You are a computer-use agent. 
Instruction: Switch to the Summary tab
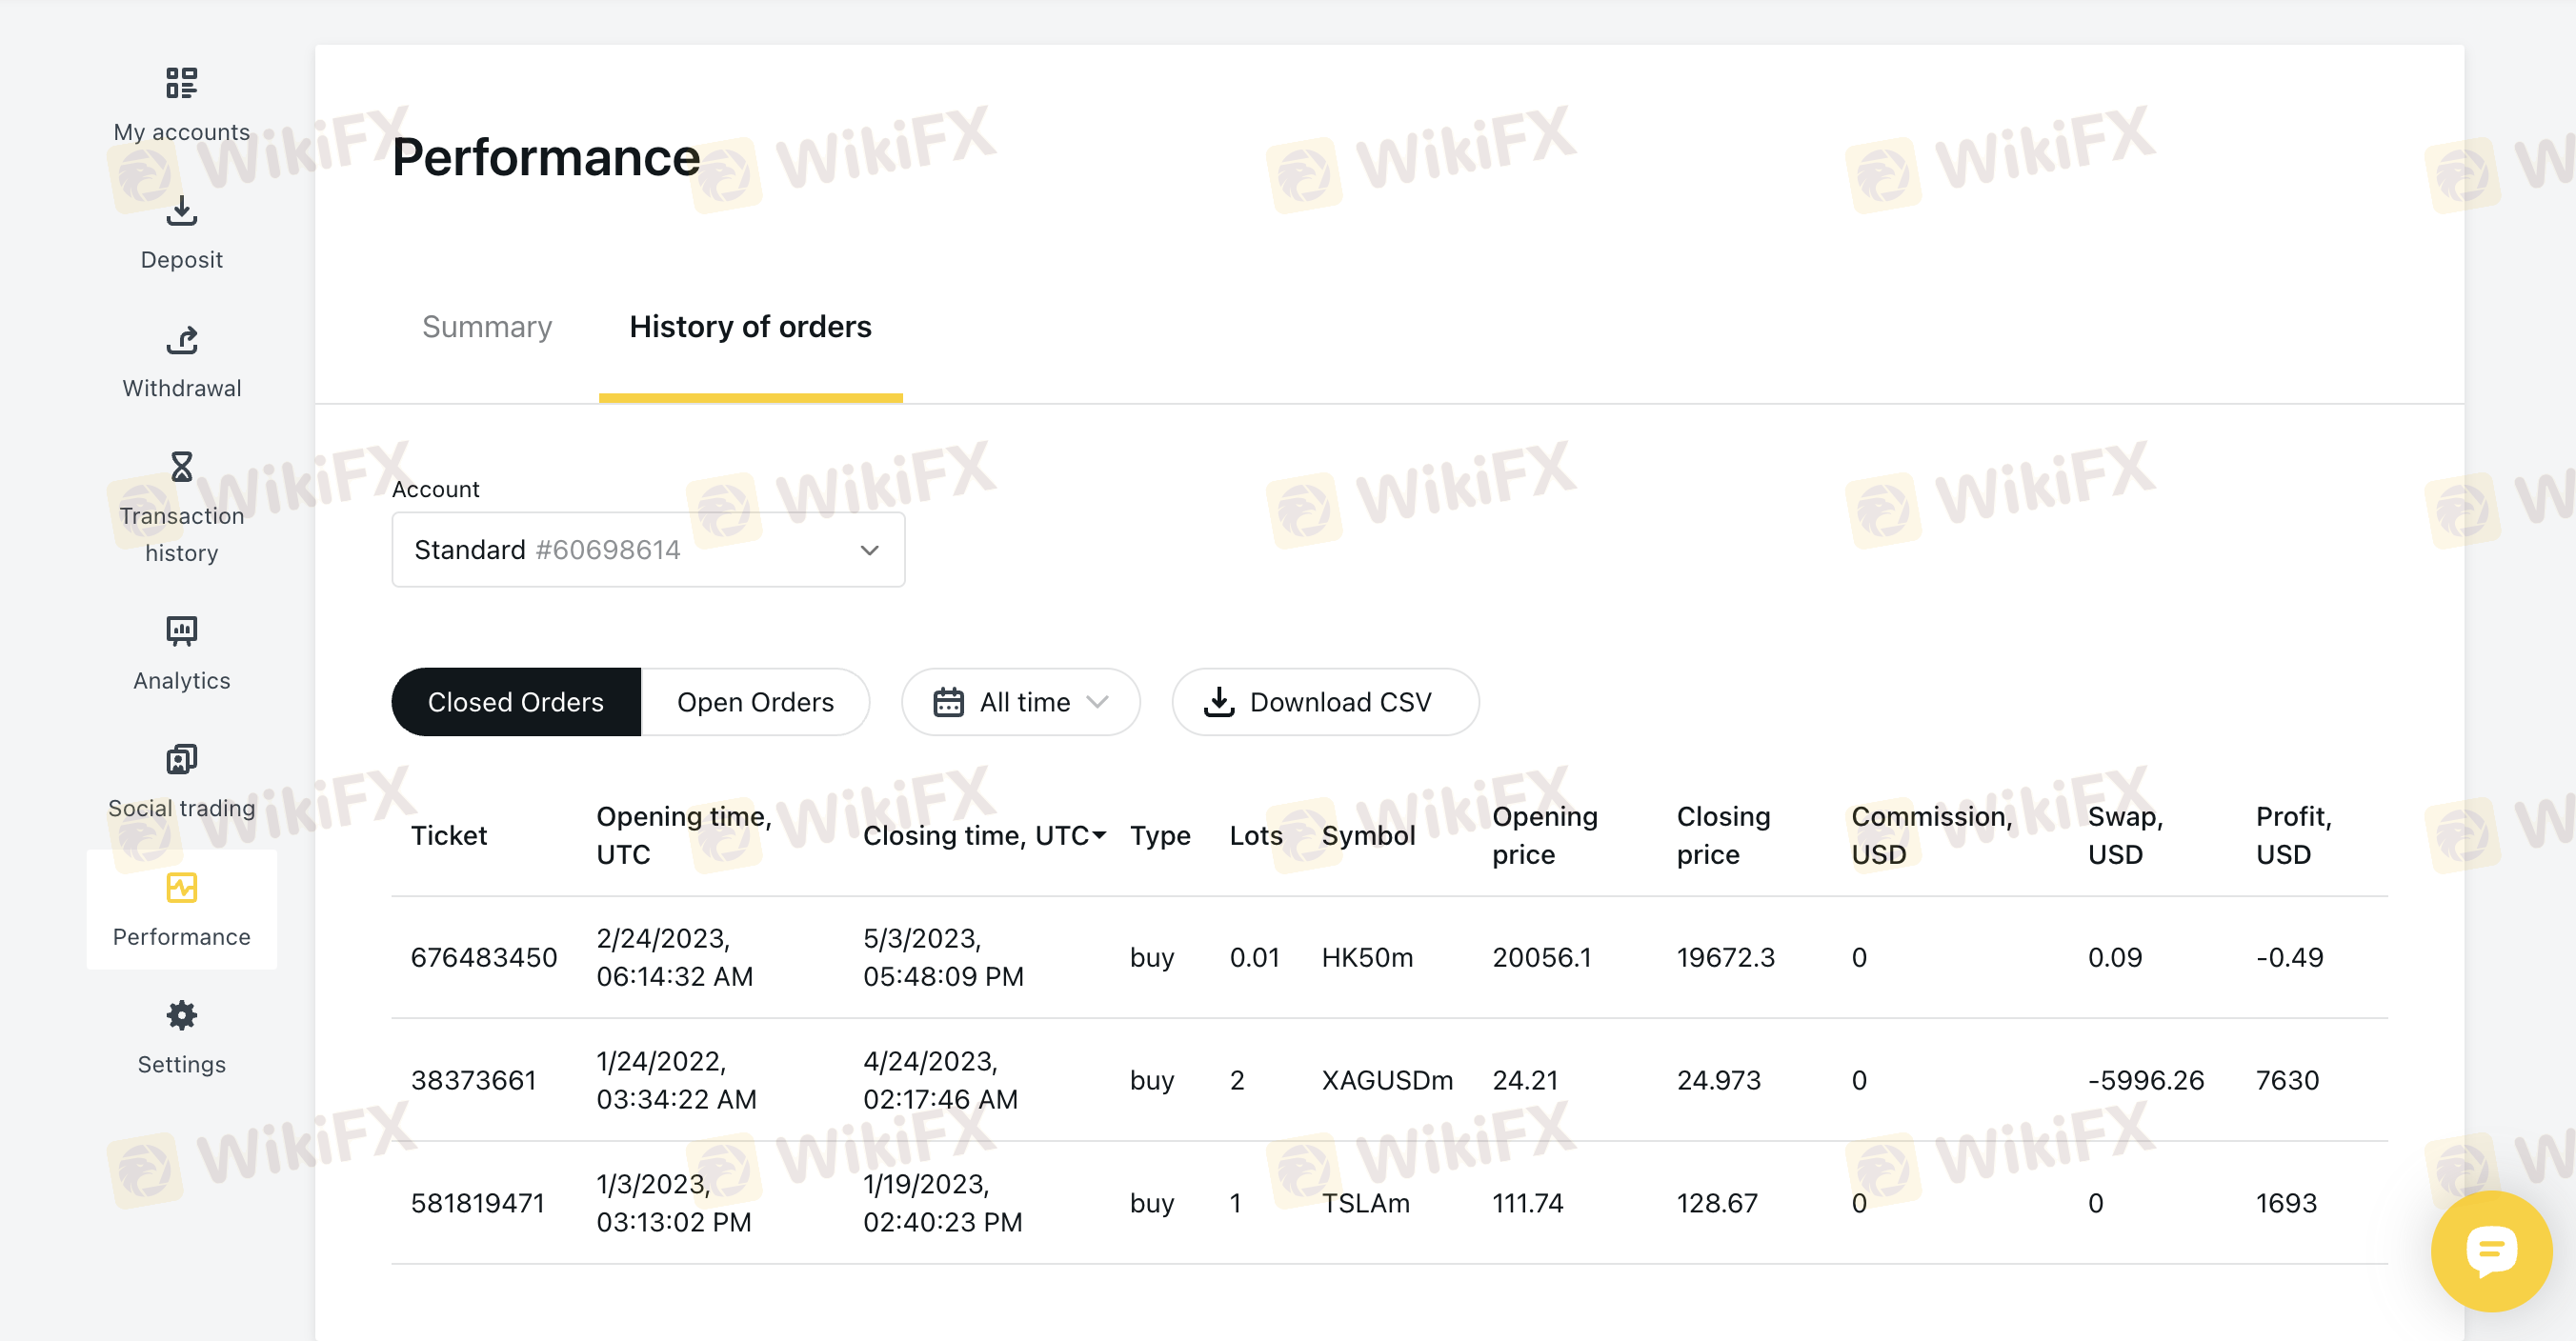click(487, 327)
